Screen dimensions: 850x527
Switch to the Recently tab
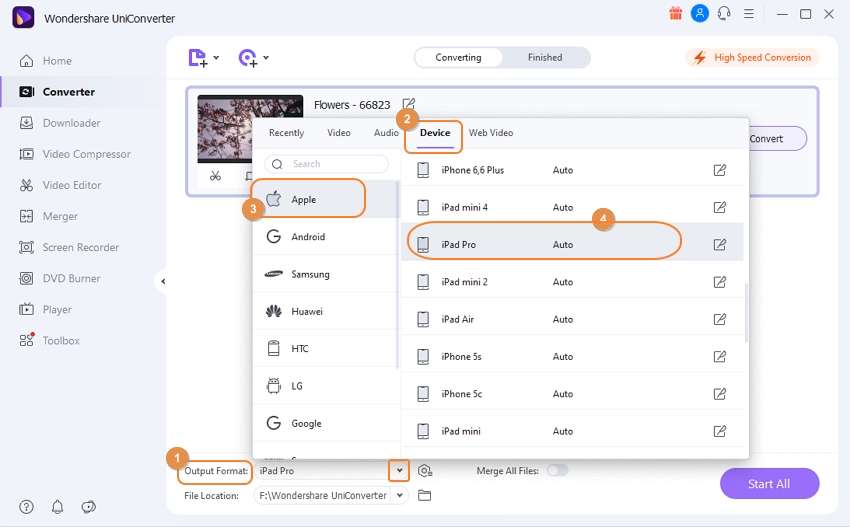point(286,133)
